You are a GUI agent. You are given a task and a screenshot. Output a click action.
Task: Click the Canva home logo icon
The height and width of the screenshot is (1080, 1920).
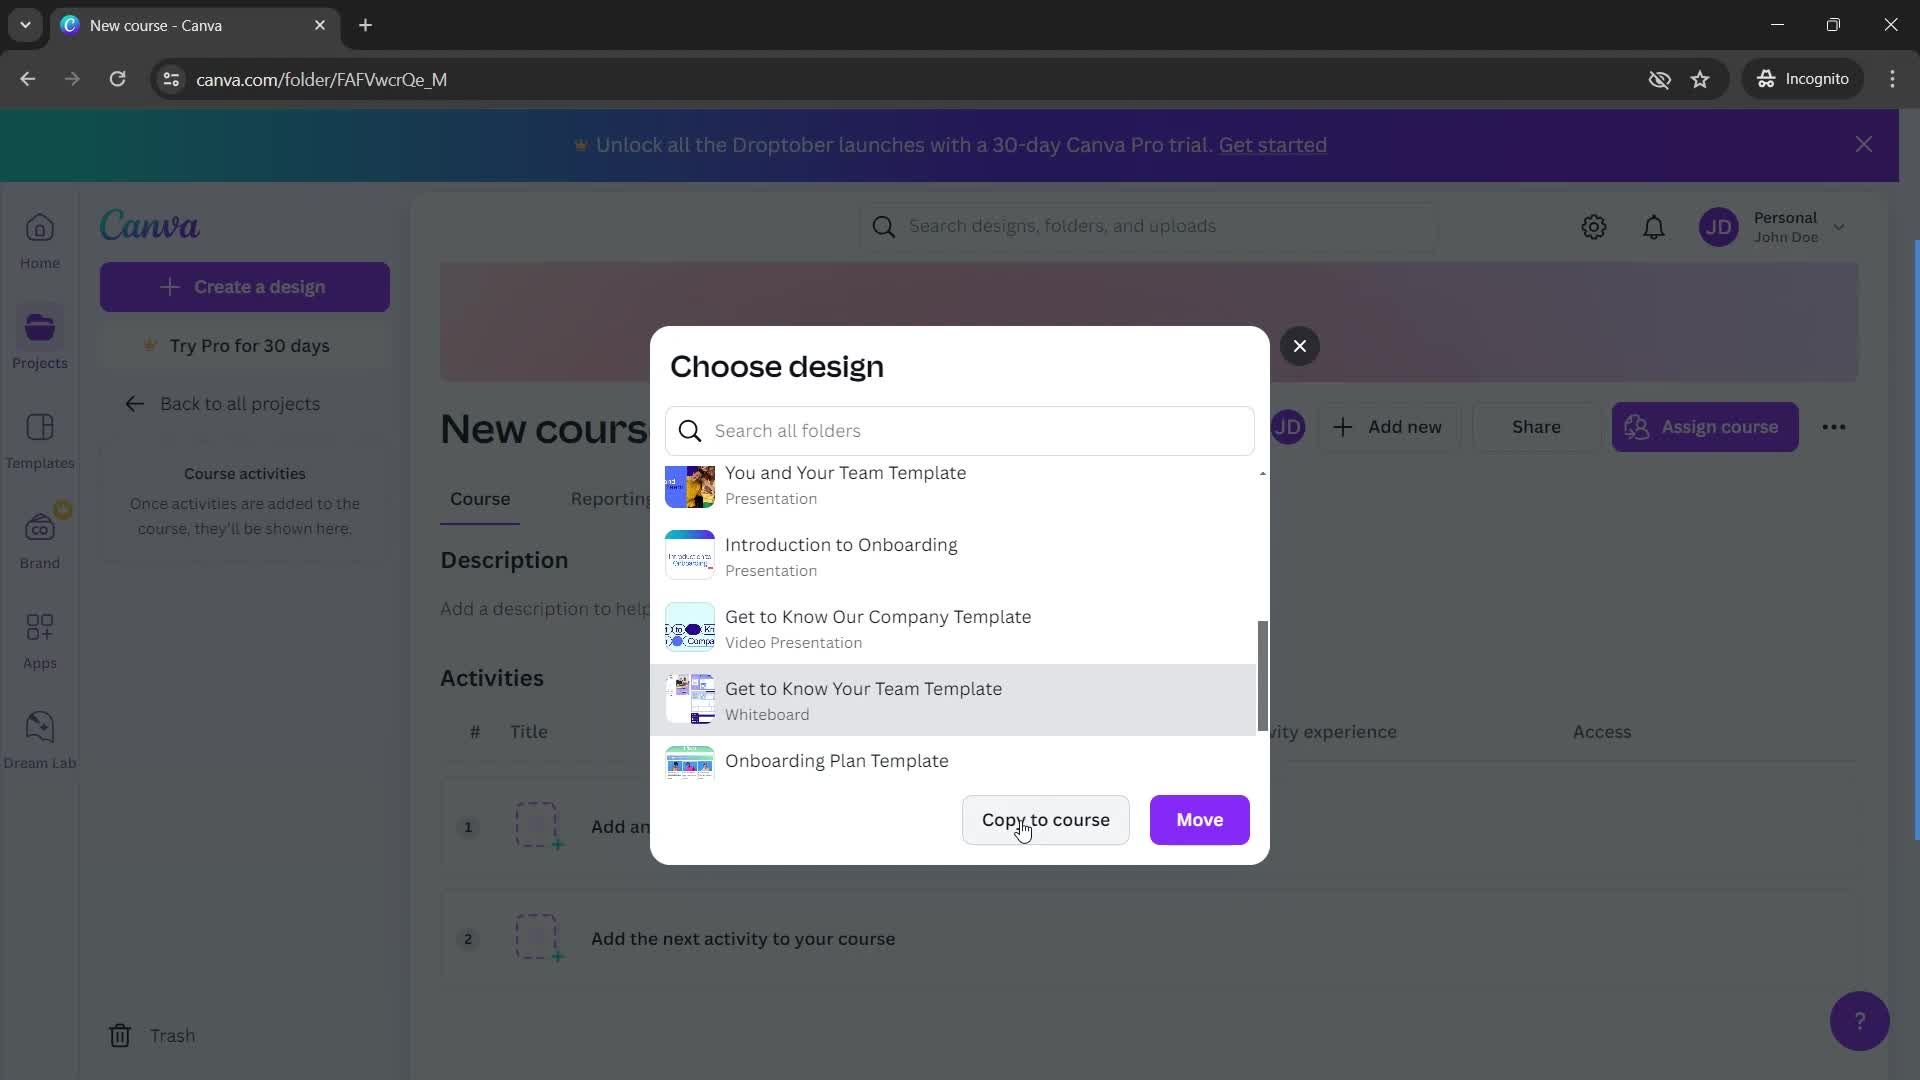[149, 227]
